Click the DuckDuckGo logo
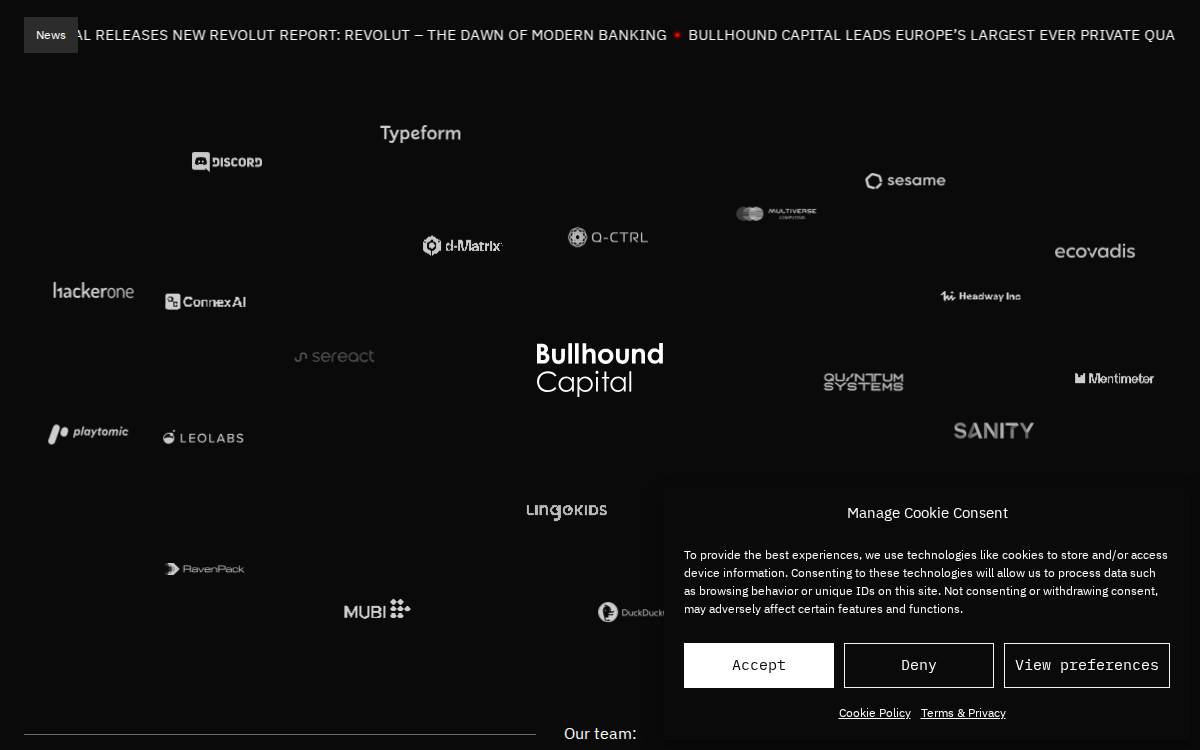Screen dimensions: 1200x750 tap(631, 612)
